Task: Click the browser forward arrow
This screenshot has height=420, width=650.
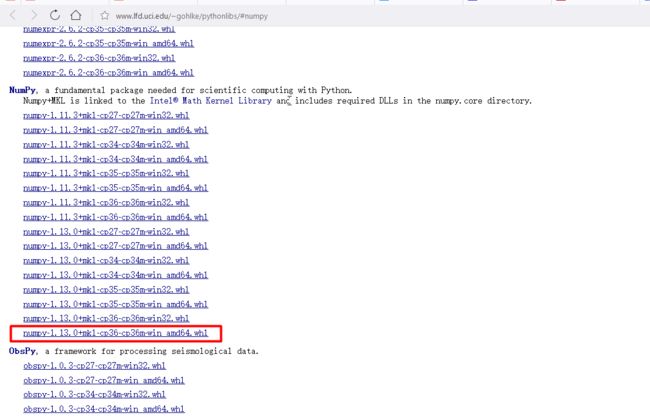Action: coord(34,16)
